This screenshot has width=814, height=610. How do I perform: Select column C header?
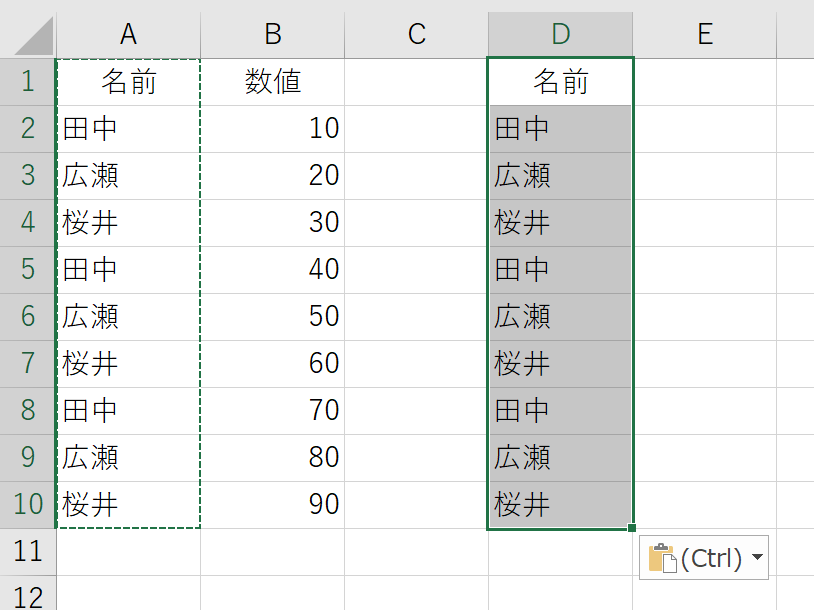[416, 34]
